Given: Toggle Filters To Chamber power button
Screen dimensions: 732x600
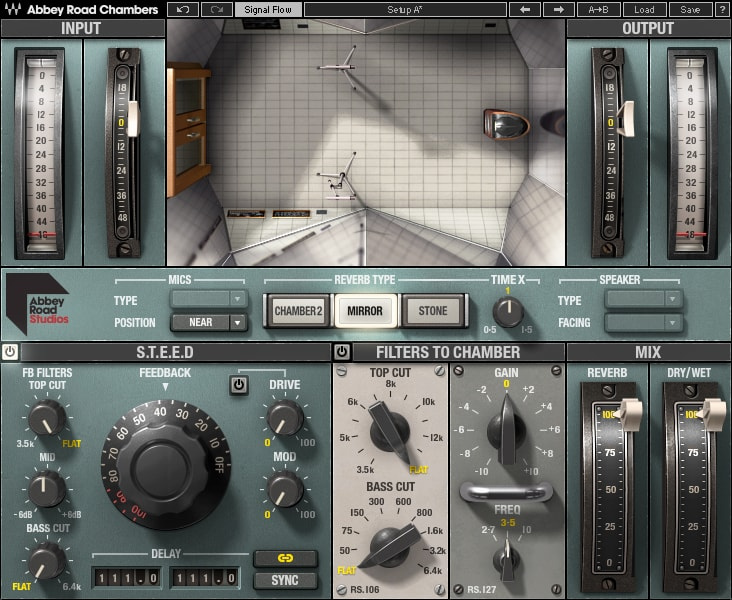Looking at the screenshot, I should [x=342, y=352].
